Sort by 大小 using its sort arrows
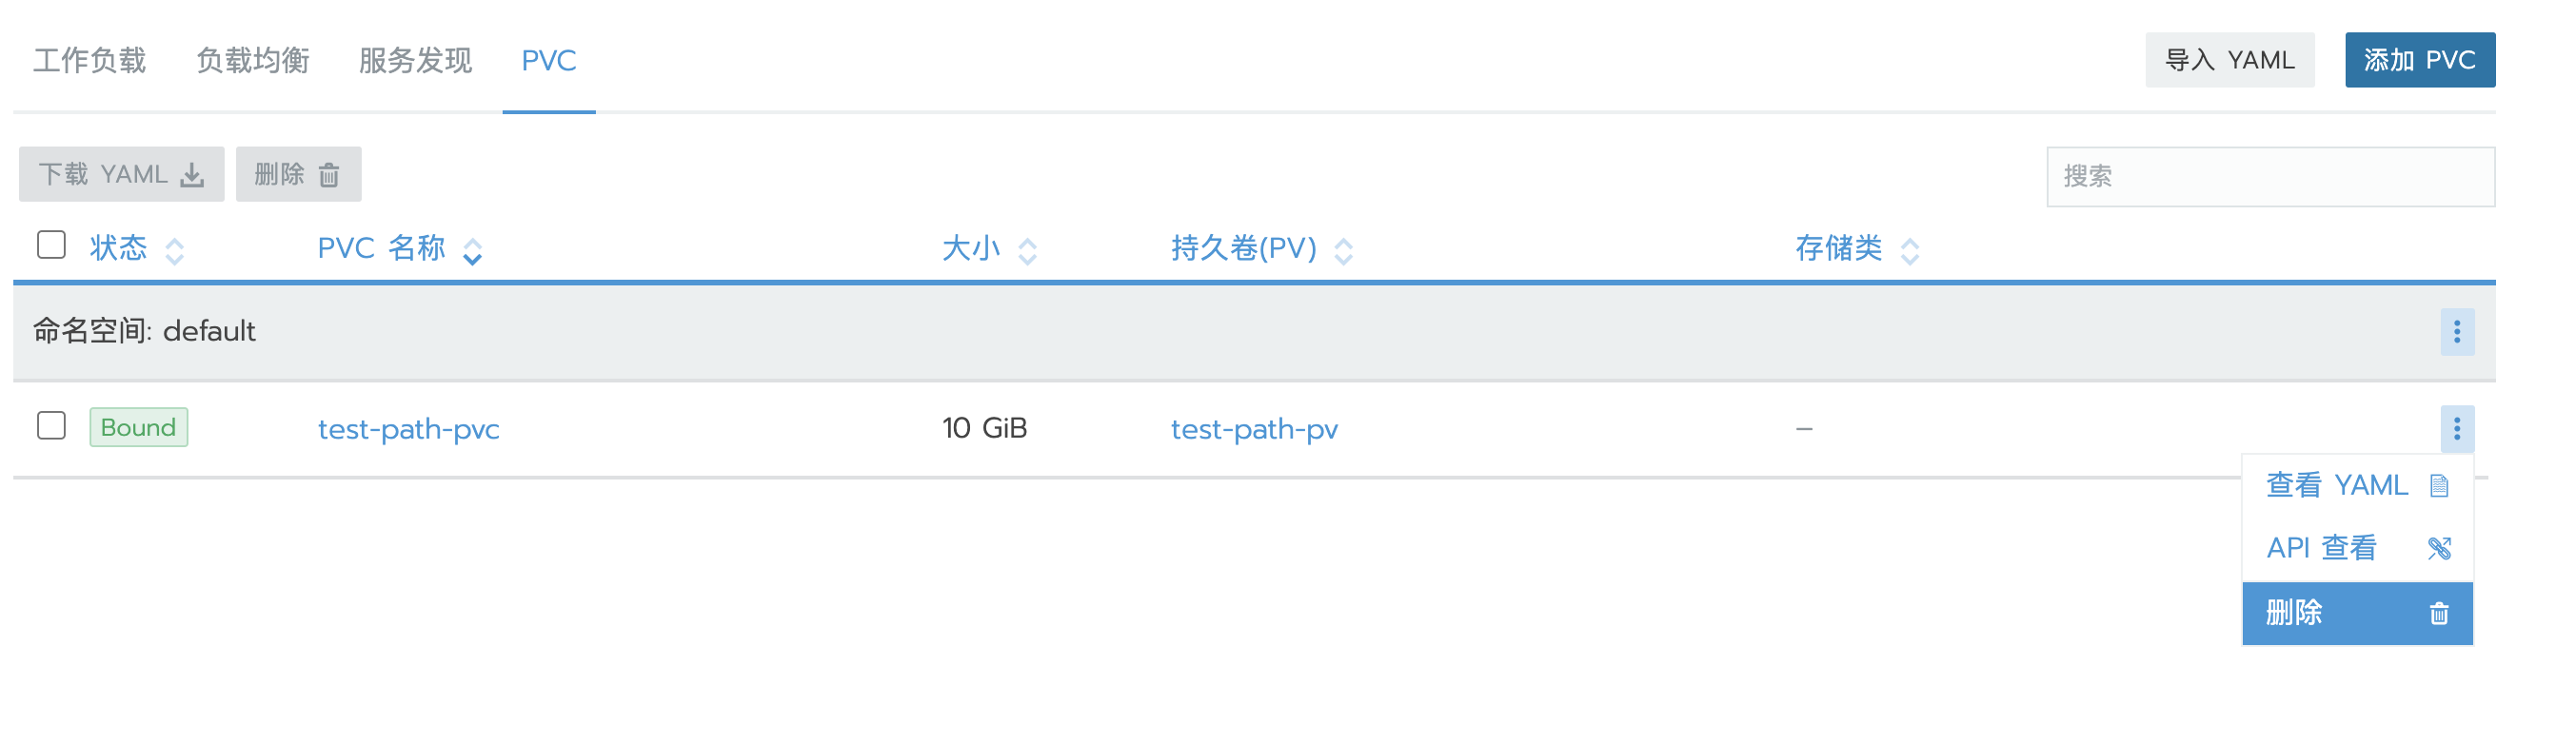Screen dimensions: 2576x744 pyautogui.click(x=1027, y=250)
